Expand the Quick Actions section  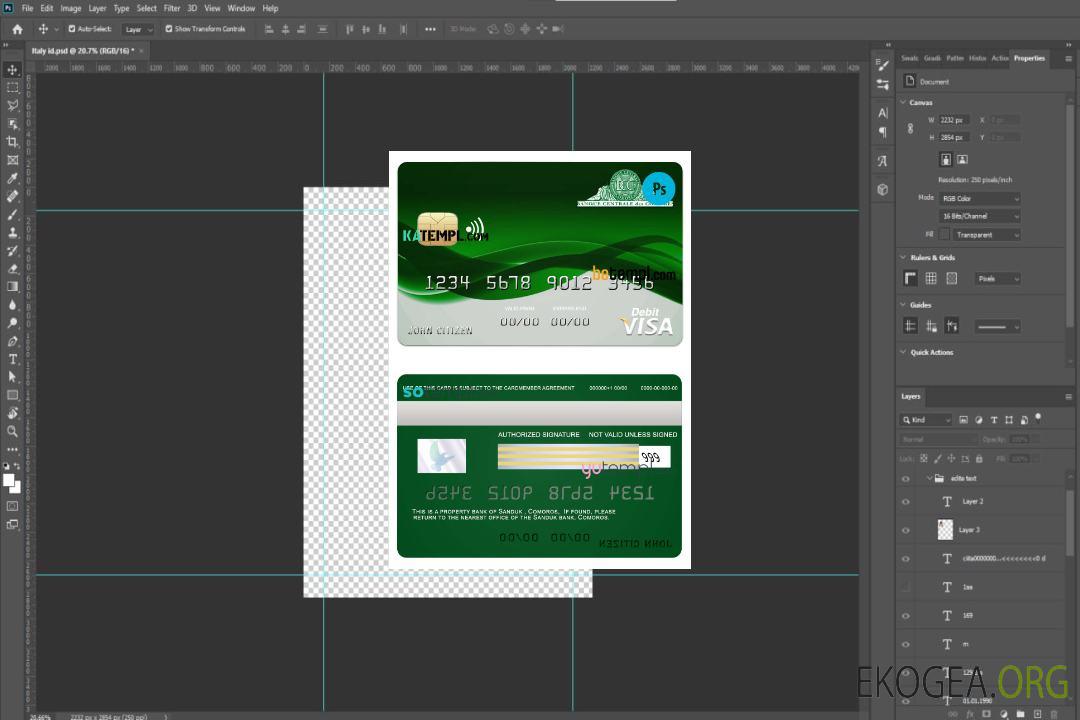pos(903,352)
